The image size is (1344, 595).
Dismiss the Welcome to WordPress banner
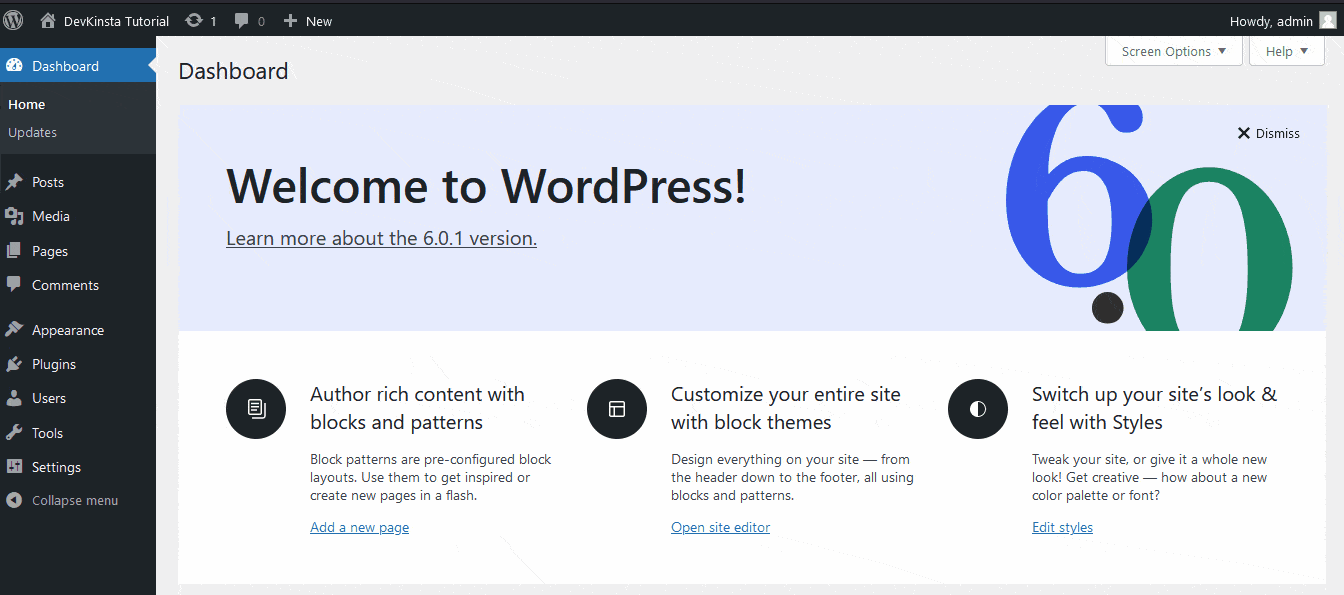coord(1268,132)
